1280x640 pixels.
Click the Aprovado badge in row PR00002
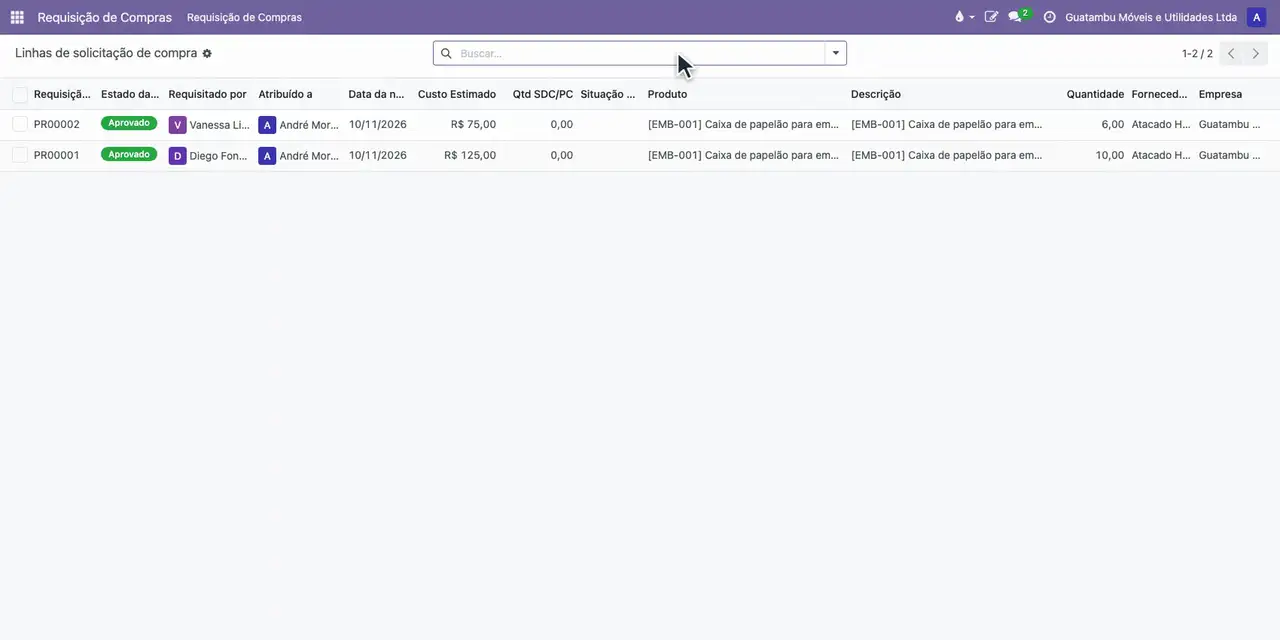click(x=129, y=123)
